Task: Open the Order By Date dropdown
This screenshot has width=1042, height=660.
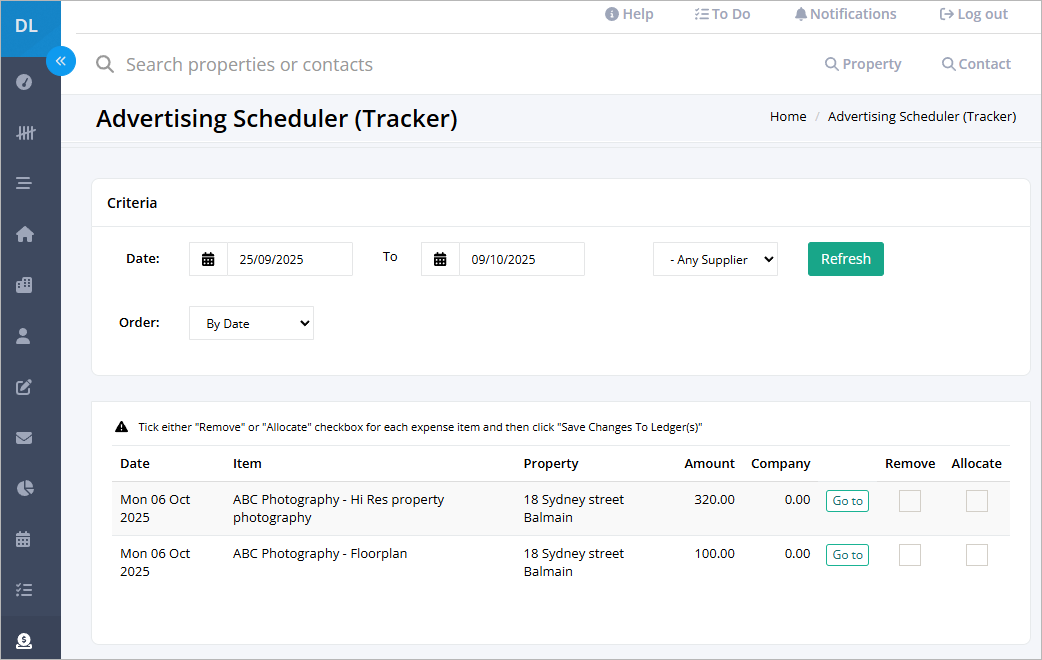Action: pos(251,323)
